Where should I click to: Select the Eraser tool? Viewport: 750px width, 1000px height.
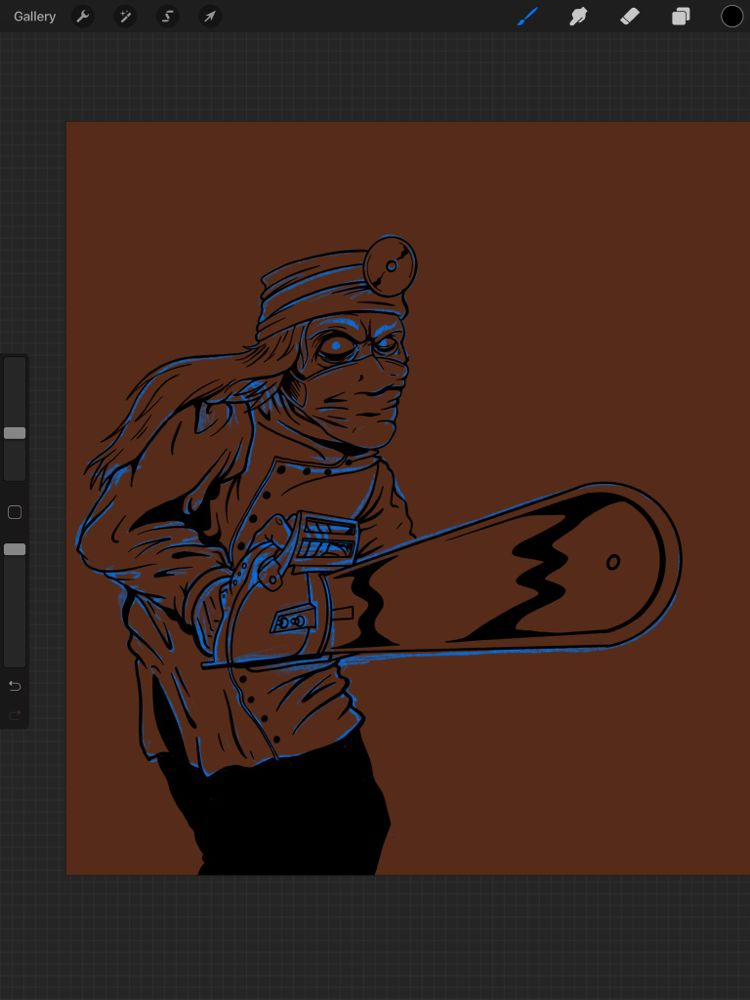pyautogui.click(x=629, y=17)
